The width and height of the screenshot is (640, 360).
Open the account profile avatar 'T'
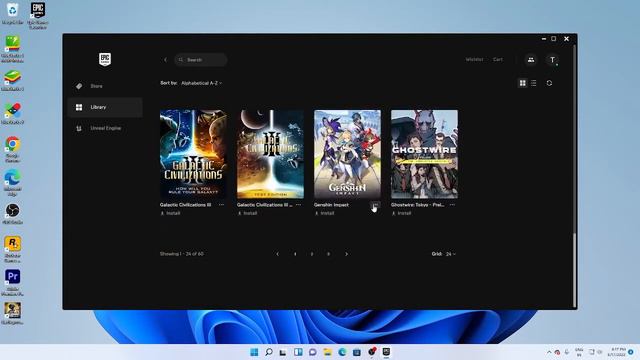[x=552, y=60]
